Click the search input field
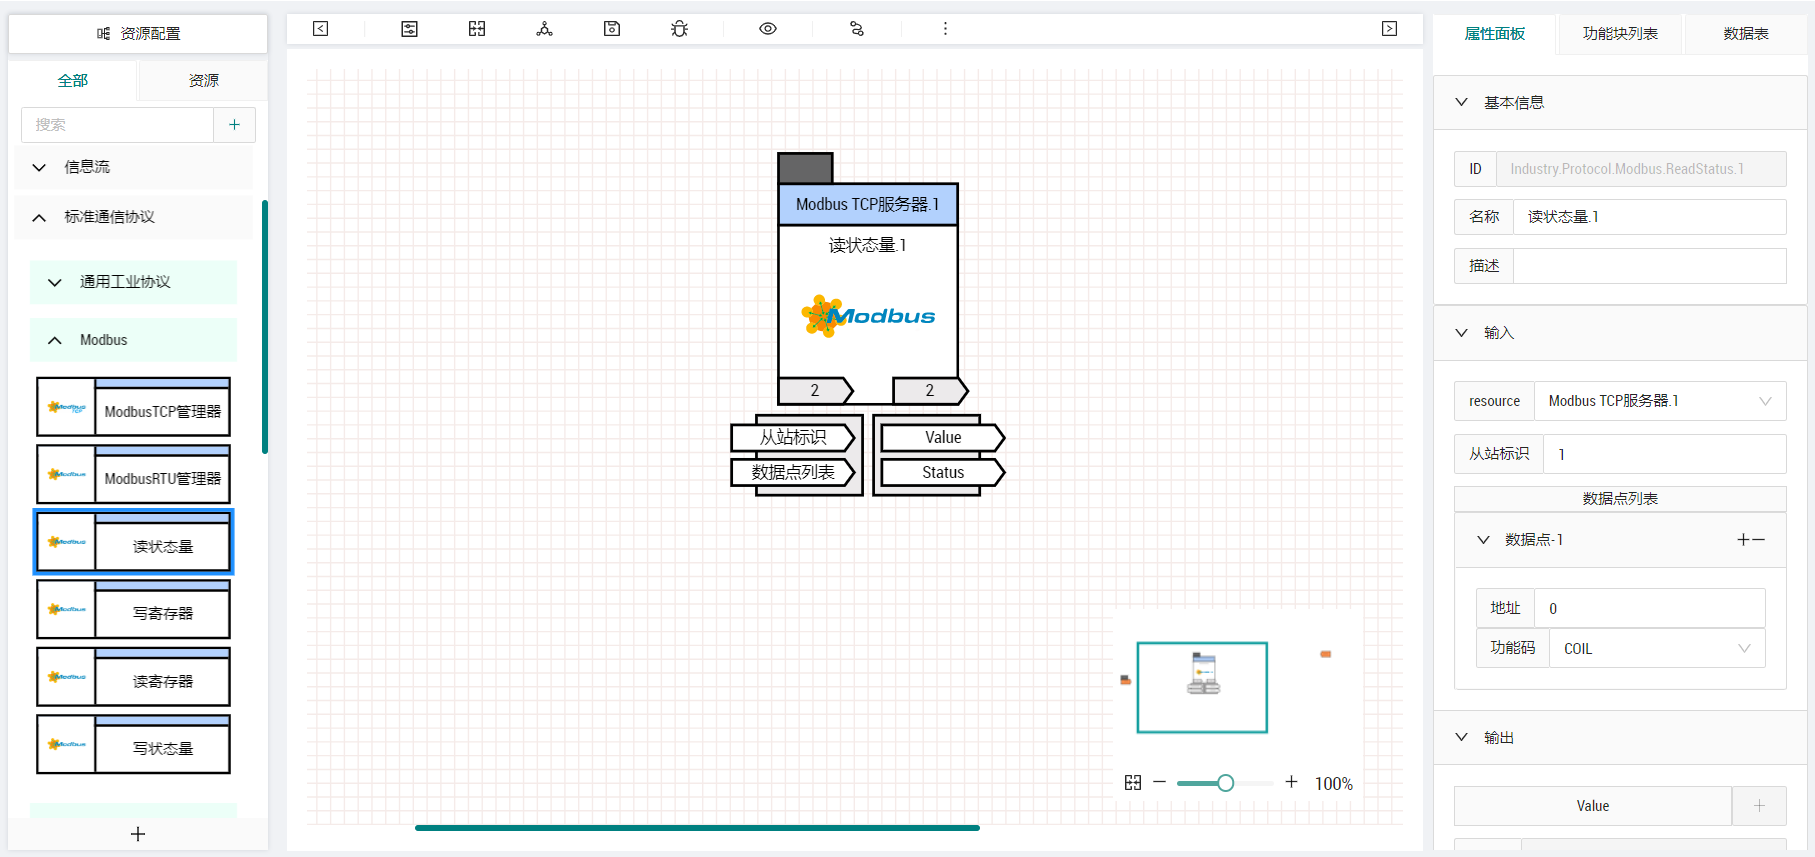 pos(118,125)
